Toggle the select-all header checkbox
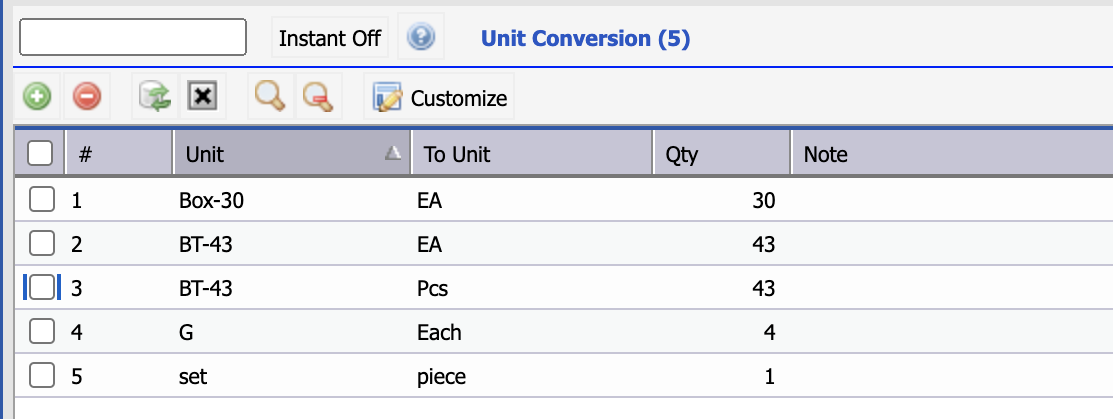This screenshot has height=419, width=1113. (40, 153)
